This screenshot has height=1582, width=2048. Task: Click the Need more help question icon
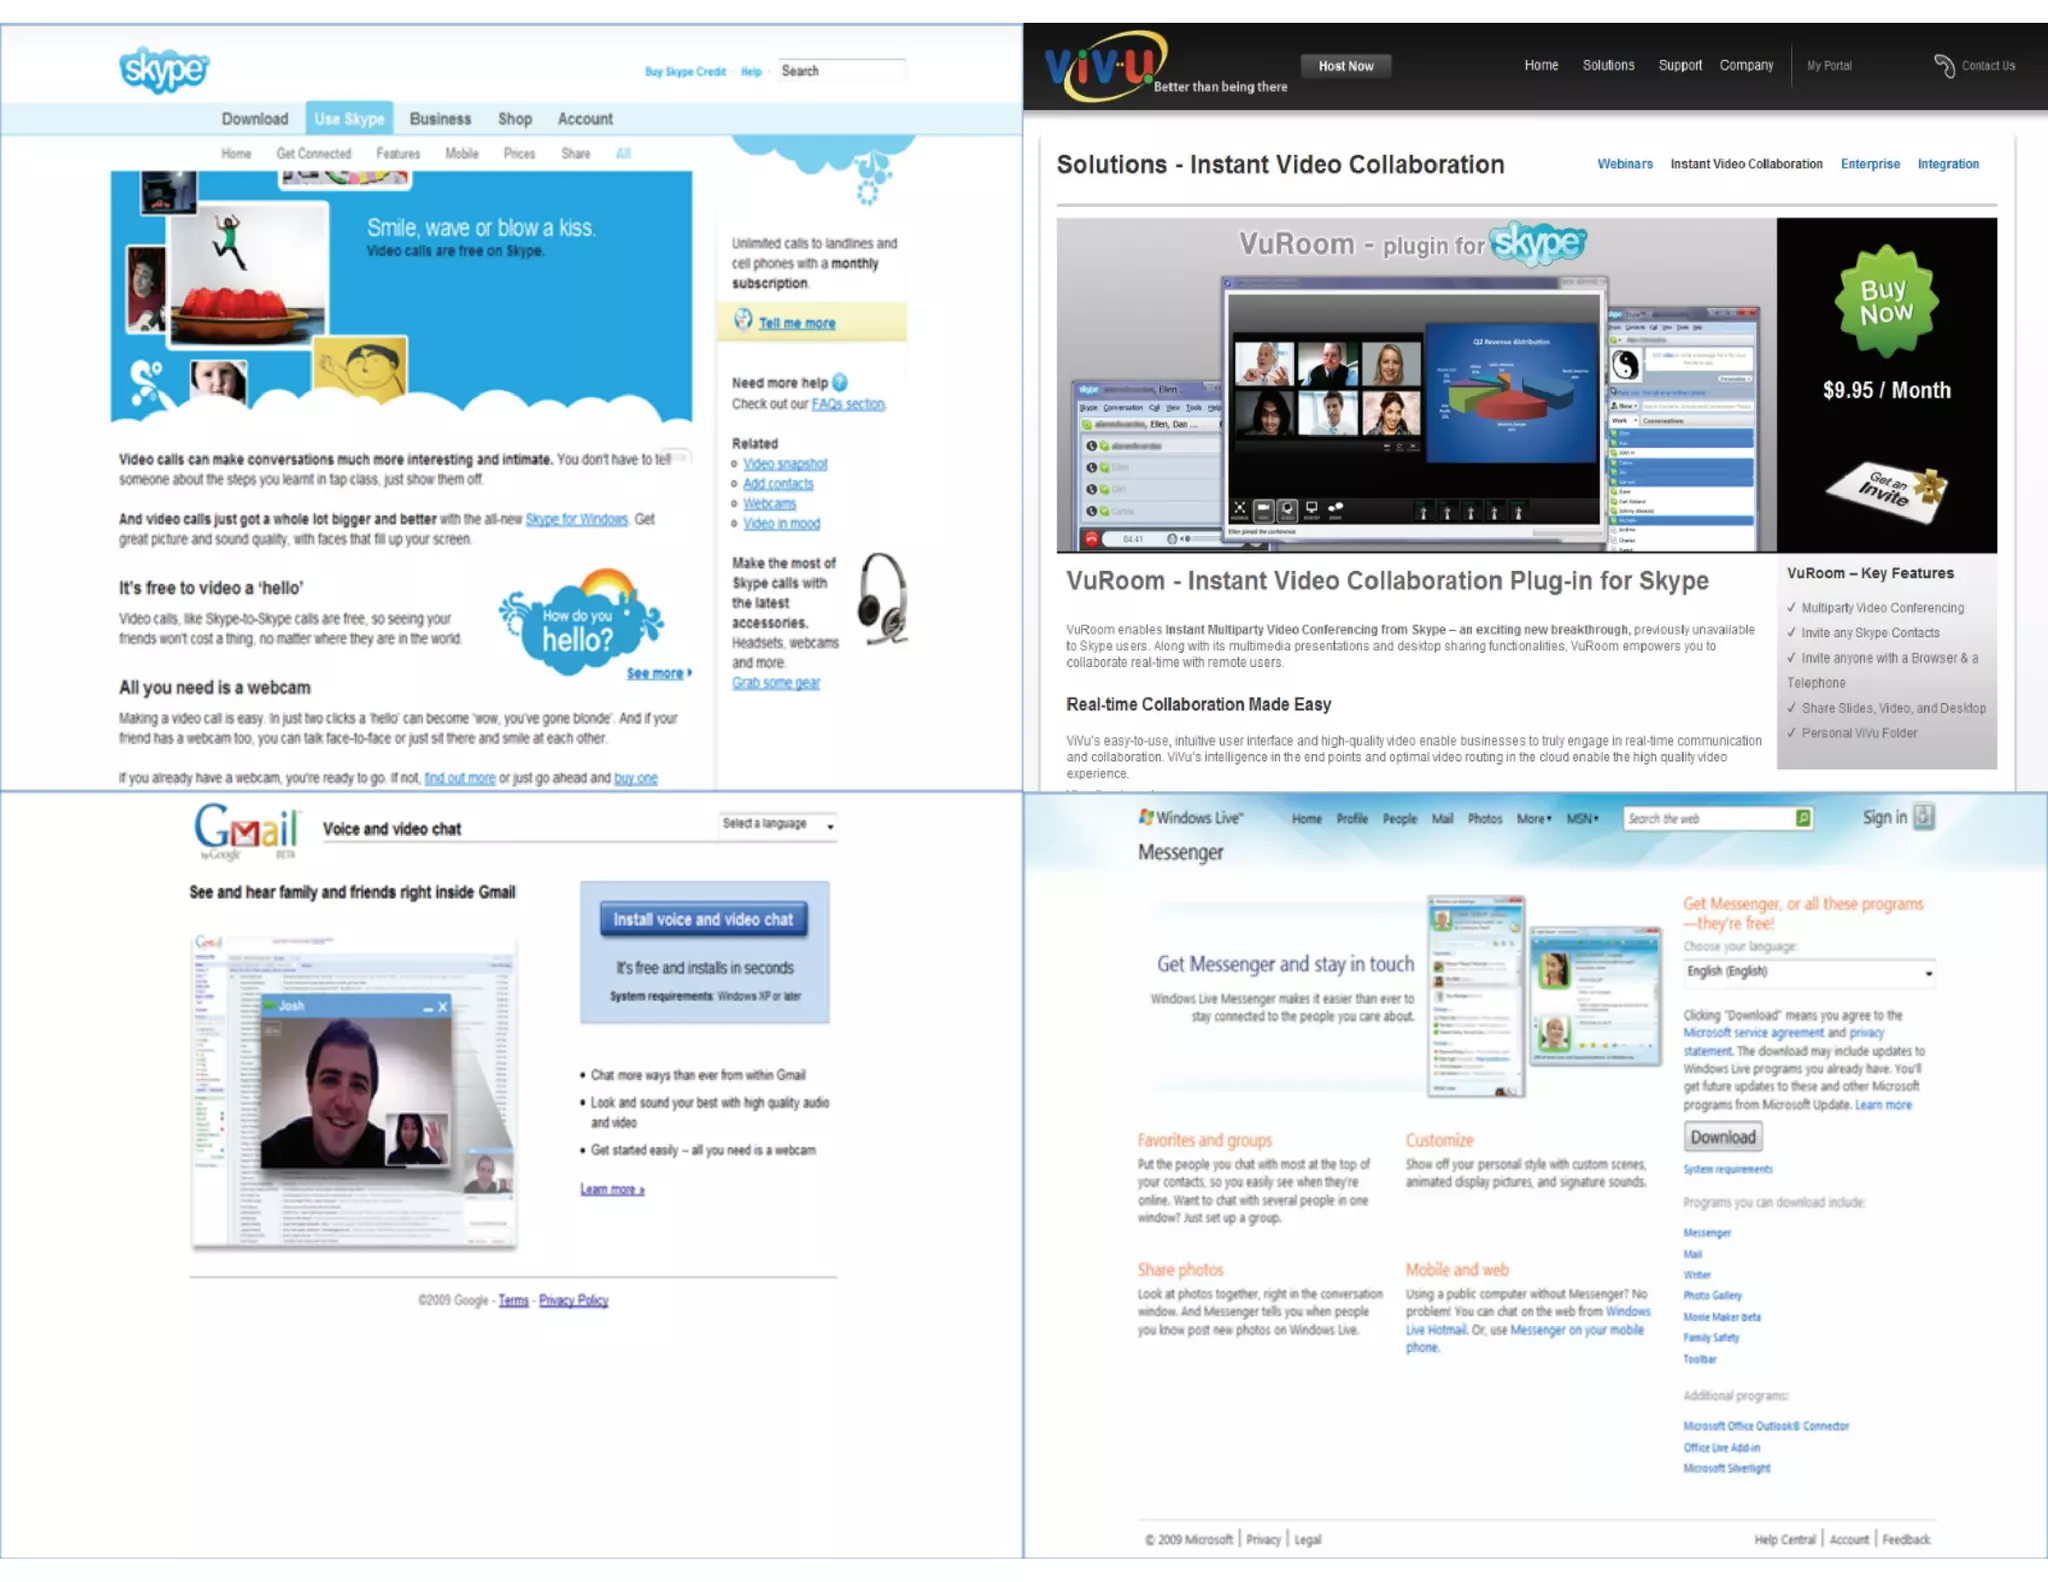(840, 383)
